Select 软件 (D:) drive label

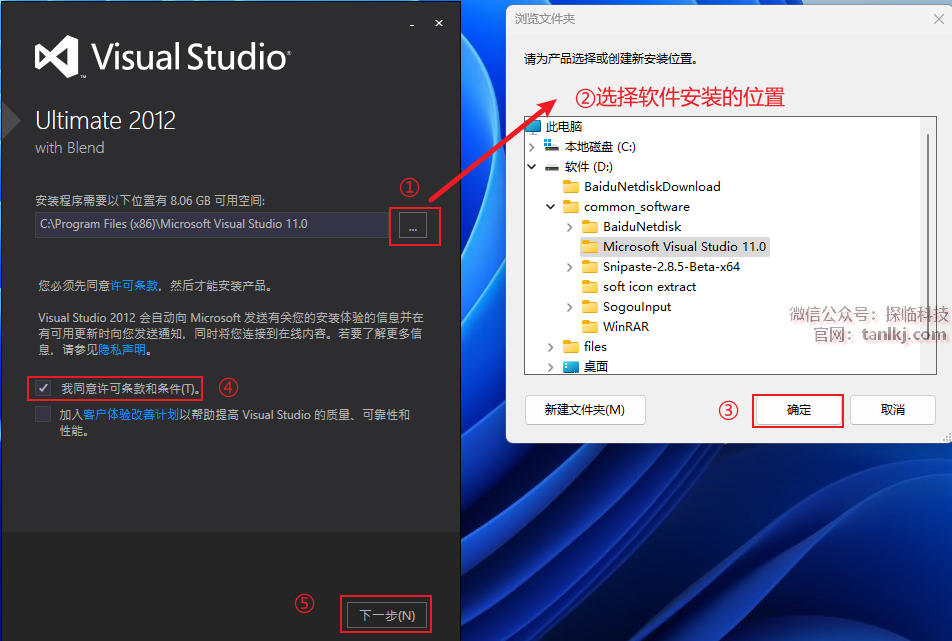(588, 167)
